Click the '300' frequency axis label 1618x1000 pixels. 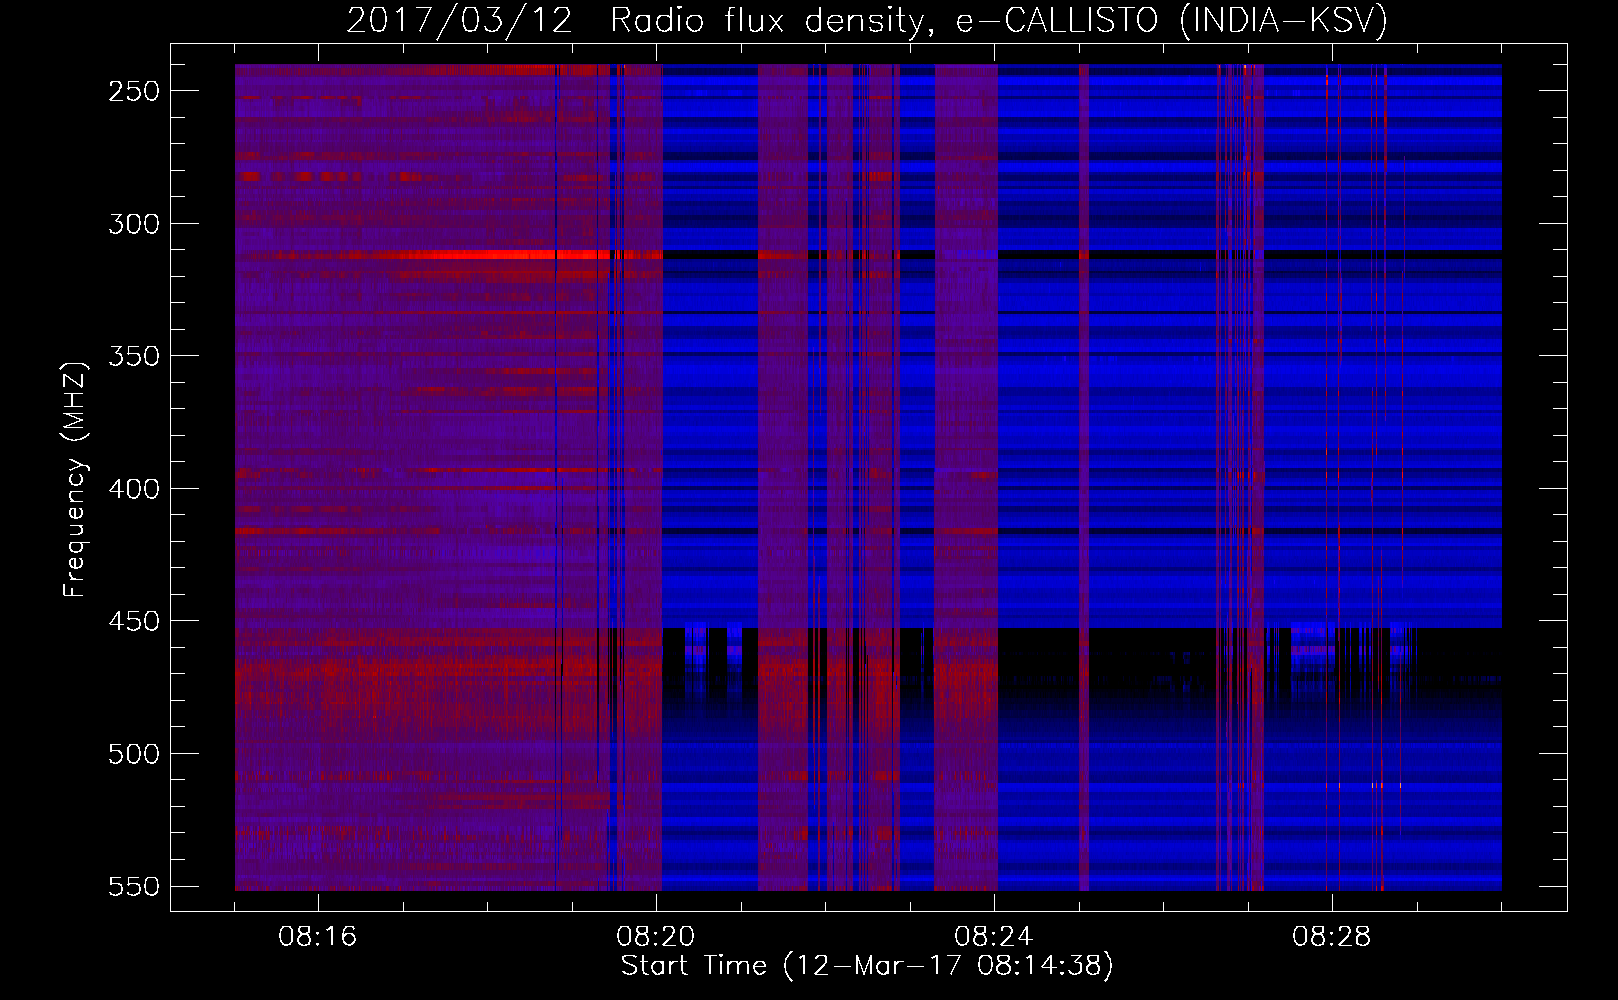pos(134,224)
